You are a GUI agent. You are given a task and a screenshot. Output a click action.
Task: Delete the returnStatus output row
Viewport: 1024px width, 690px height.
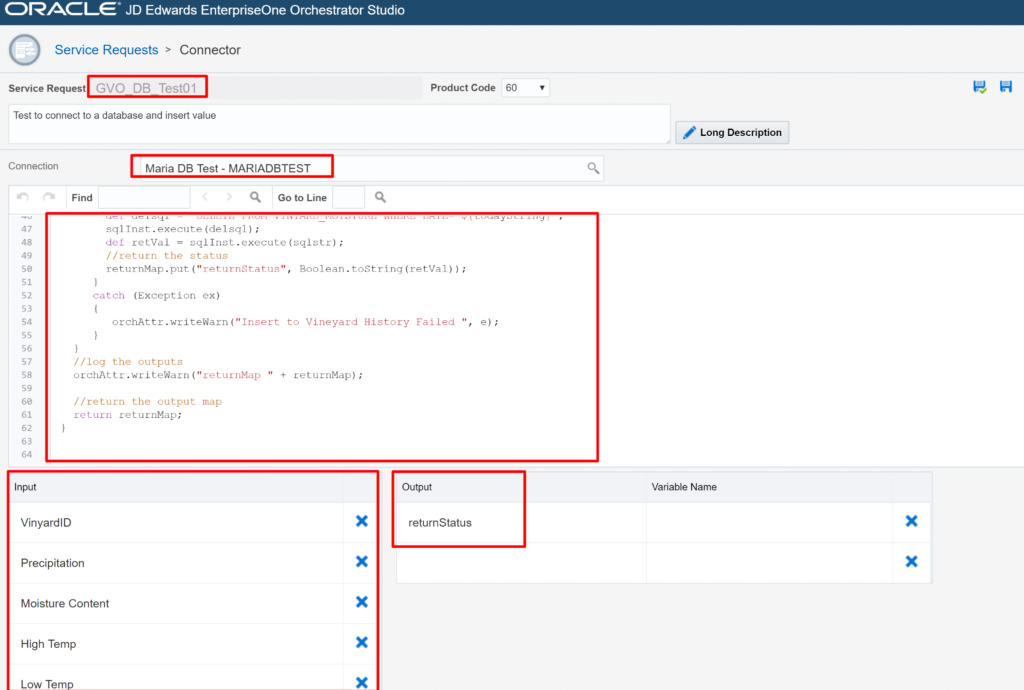(912, 521)
